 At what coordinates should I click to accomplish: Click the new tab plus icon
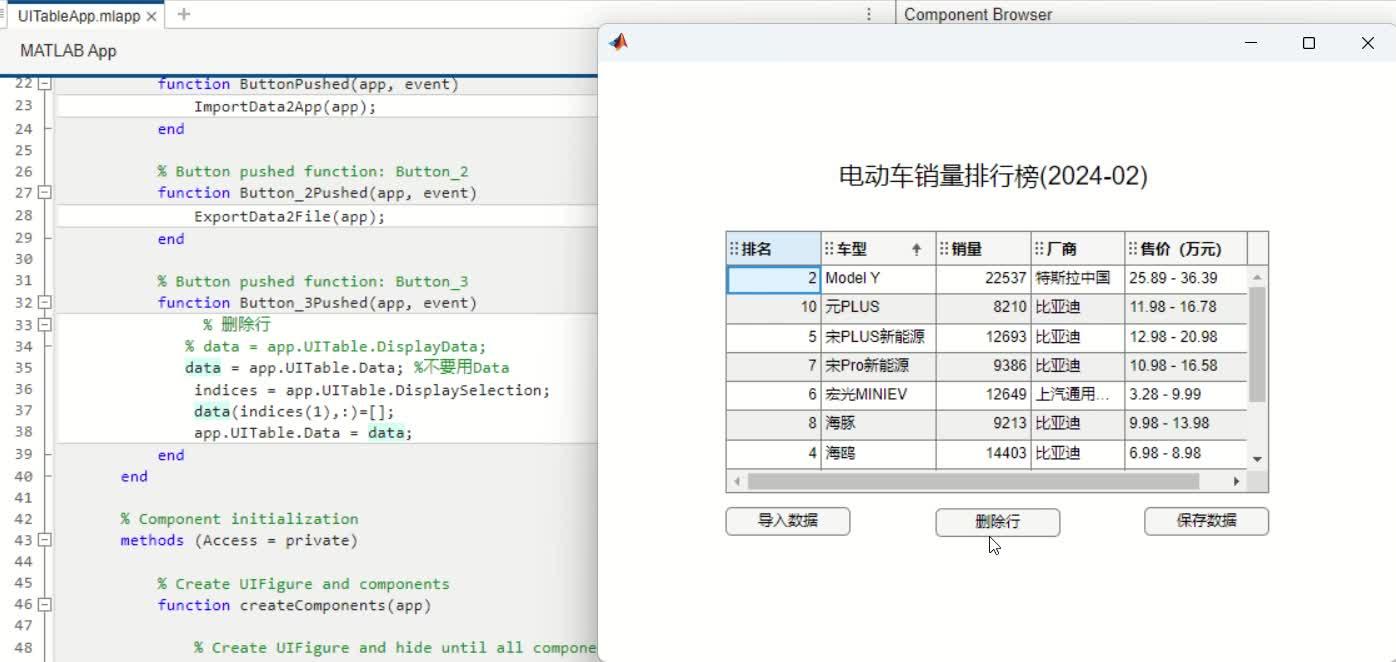pos(182,15)
